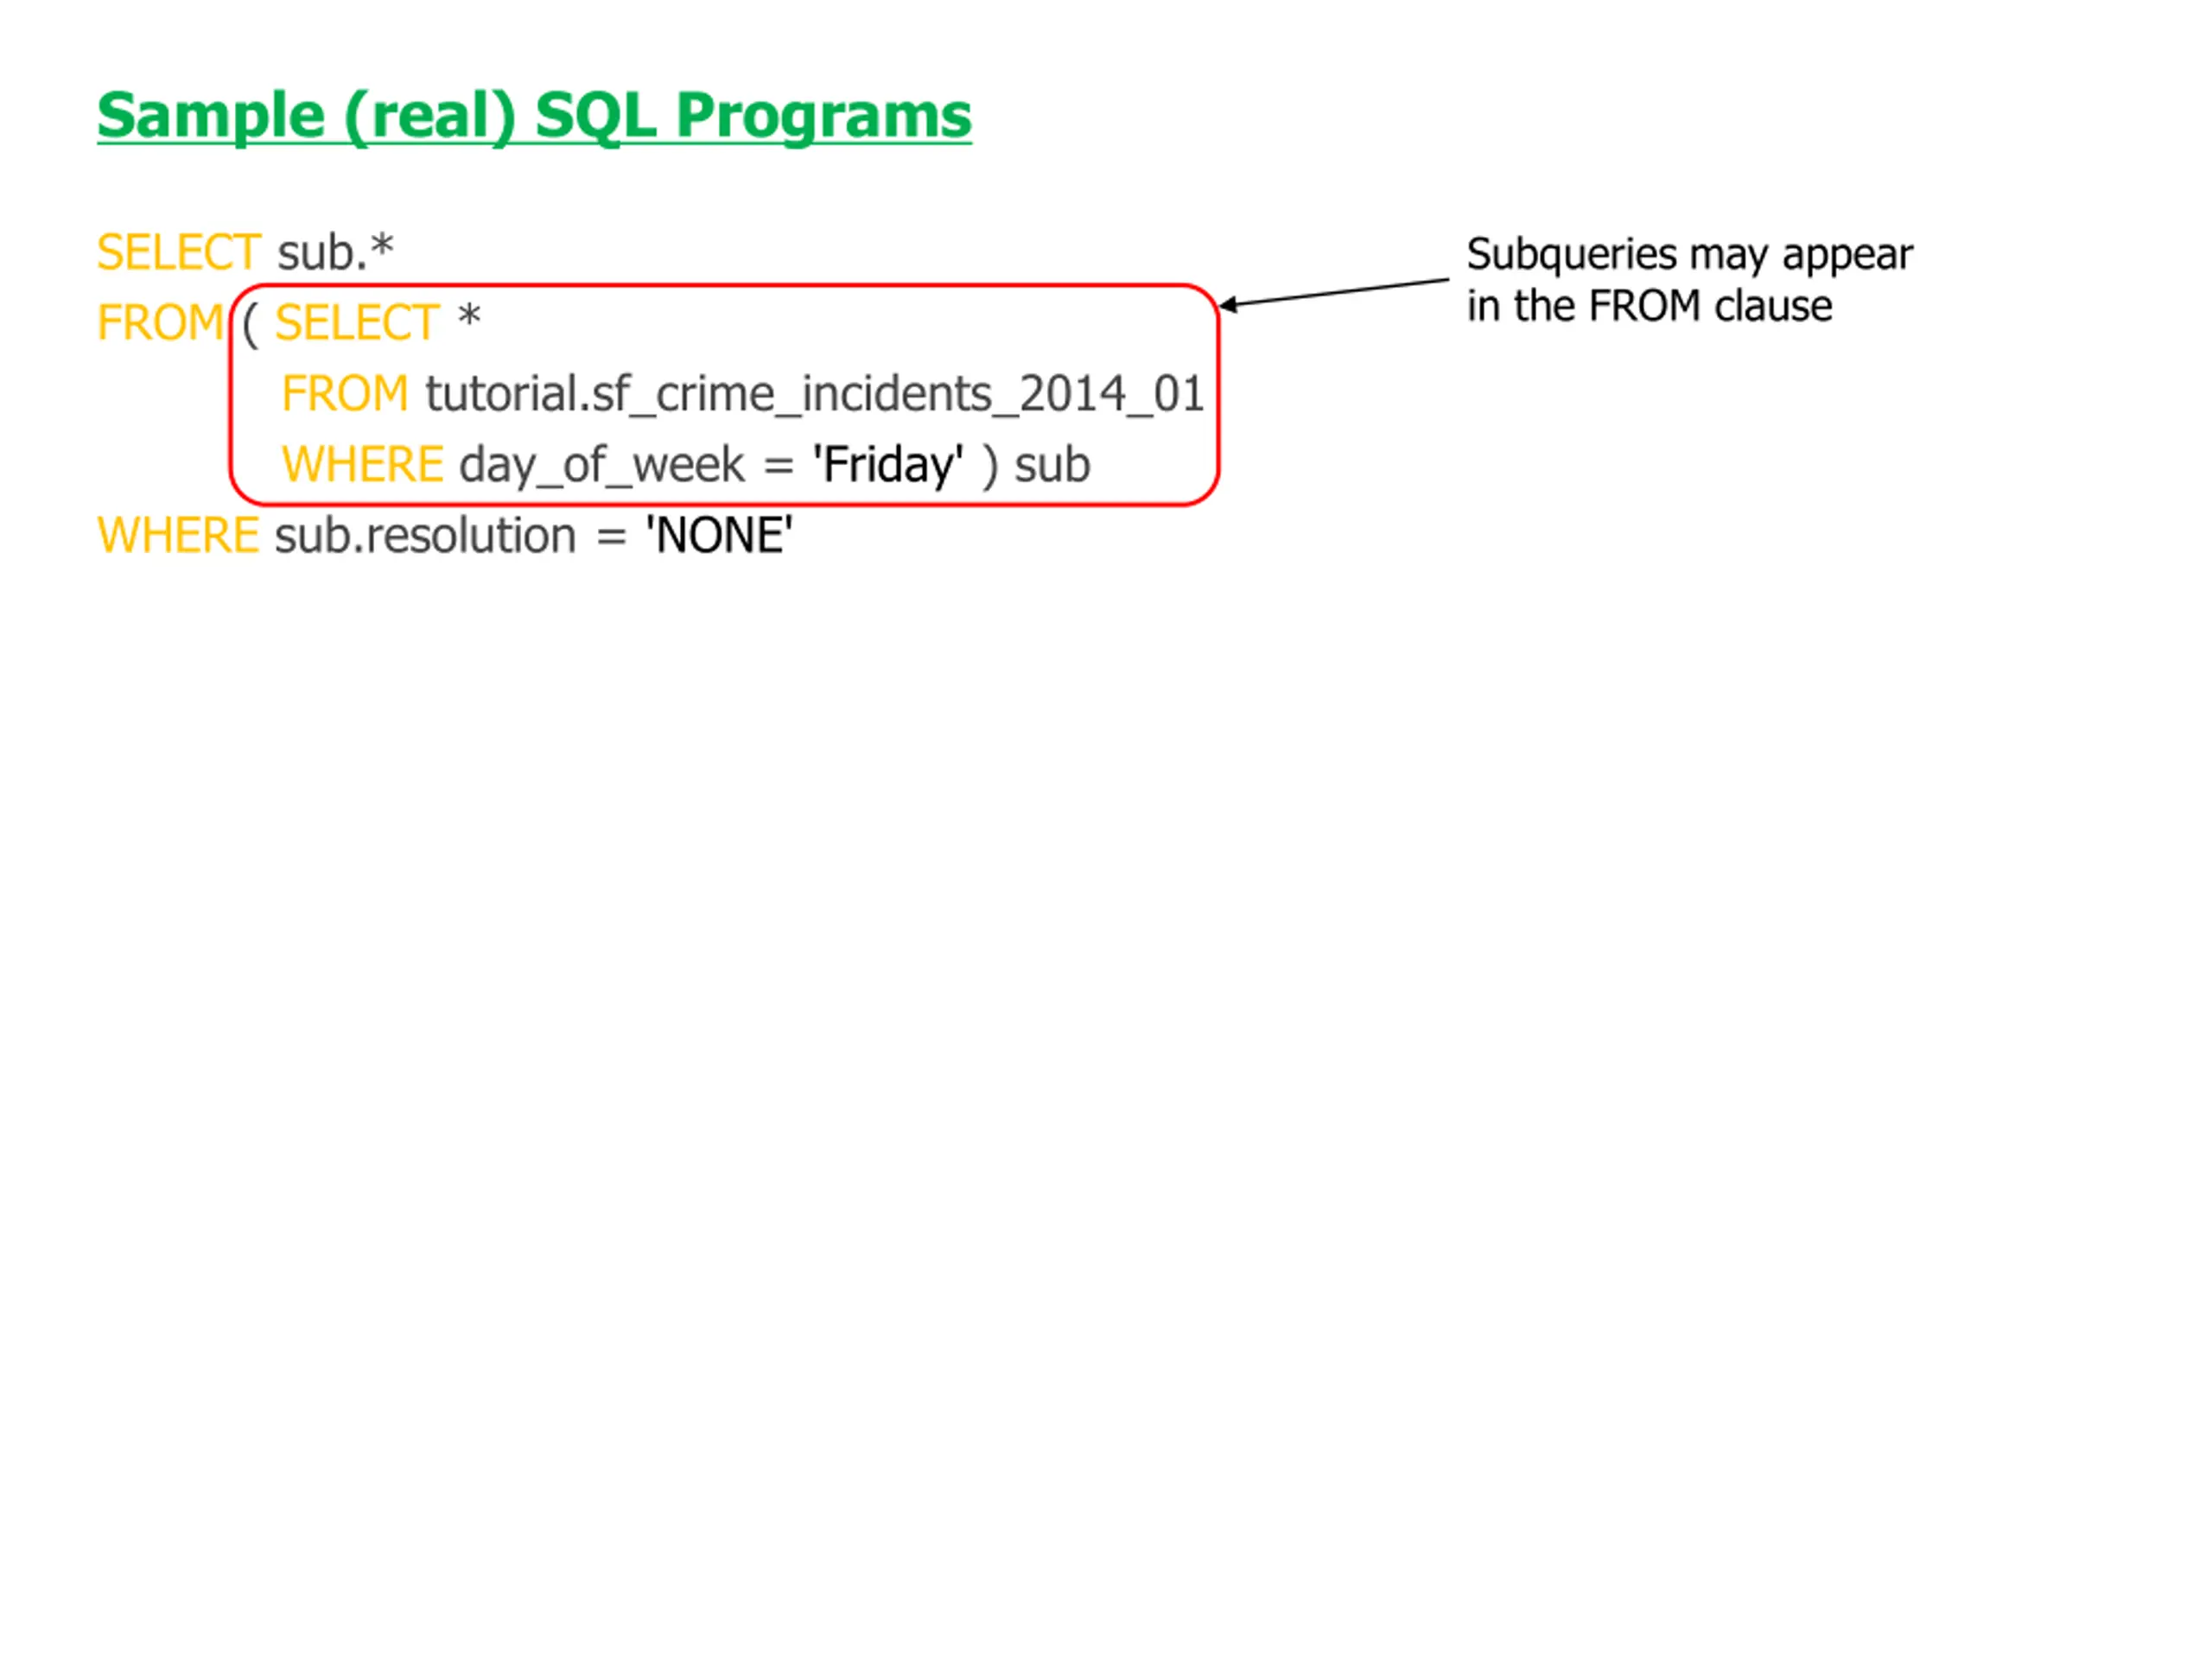The height and width of the screenshot is (1659, 2212).
Task: Click the 'Friday' string literal
Action: [x=887, y=464]
